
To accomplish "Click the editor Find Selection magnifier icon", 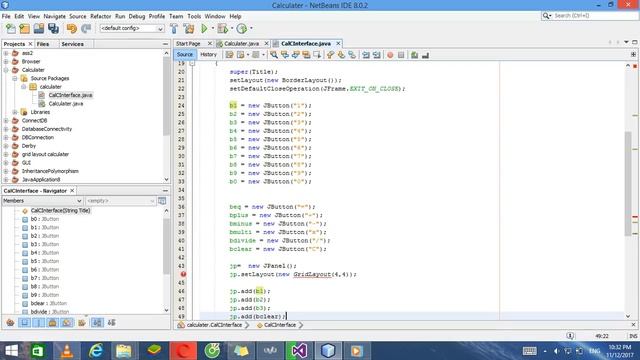I will click(x=274, y=55).
